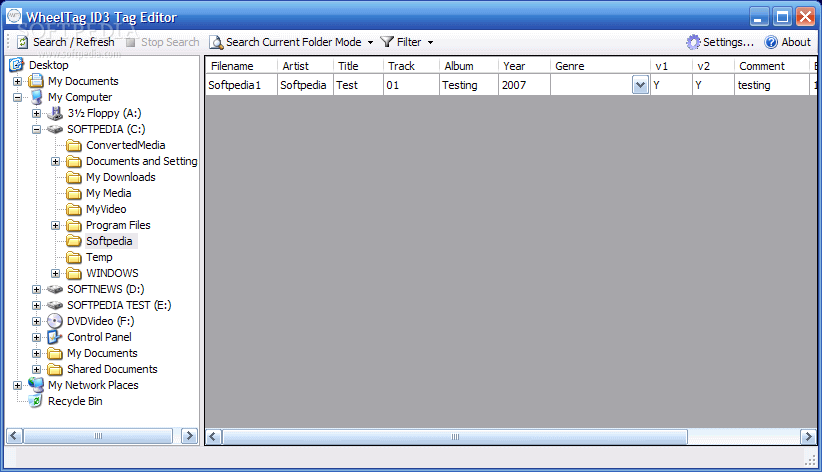Click the Title column header
This screenshot has height=472, width=822.
(358, 66)
